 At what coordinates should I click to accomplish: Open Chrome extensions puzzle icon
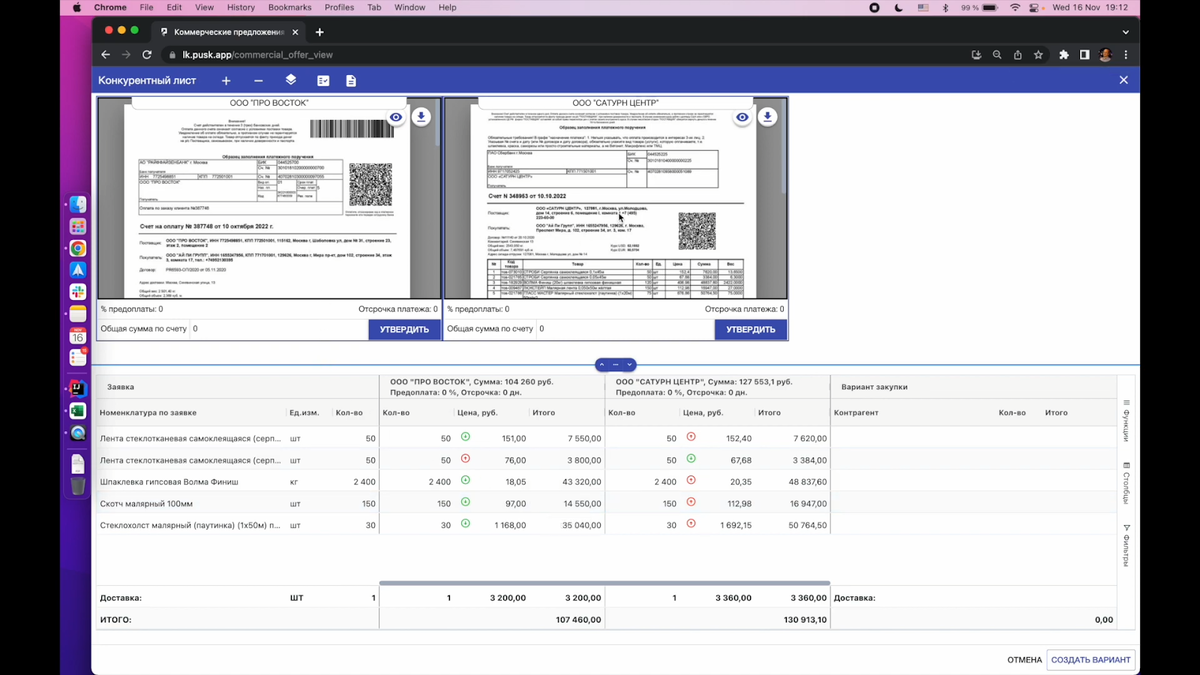[x=1064, y=55]
